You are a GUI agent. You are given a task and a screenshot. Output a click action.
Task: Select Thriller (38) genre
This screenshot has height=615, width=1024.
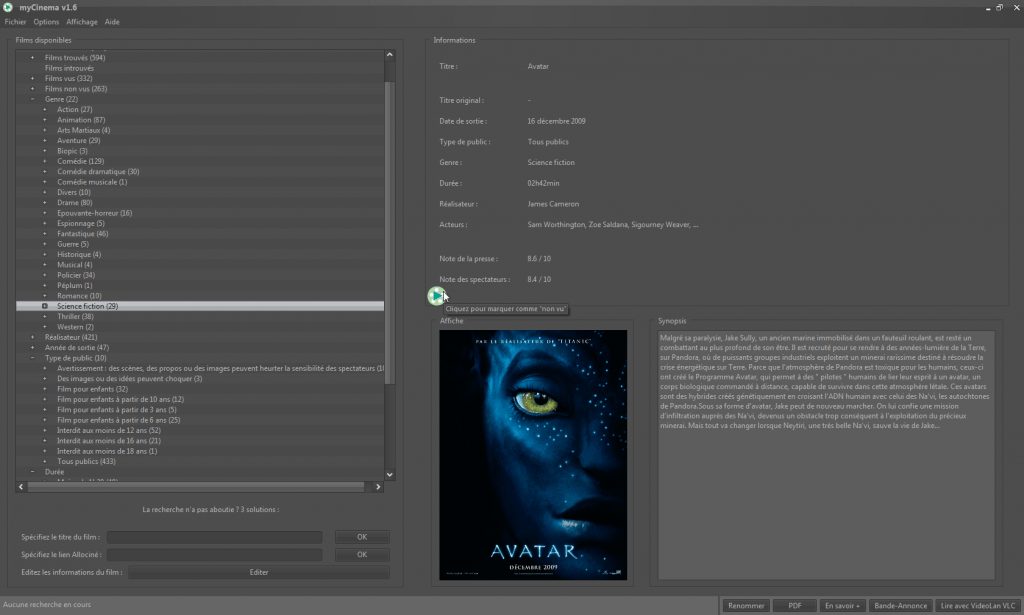[x=75, y=317]
